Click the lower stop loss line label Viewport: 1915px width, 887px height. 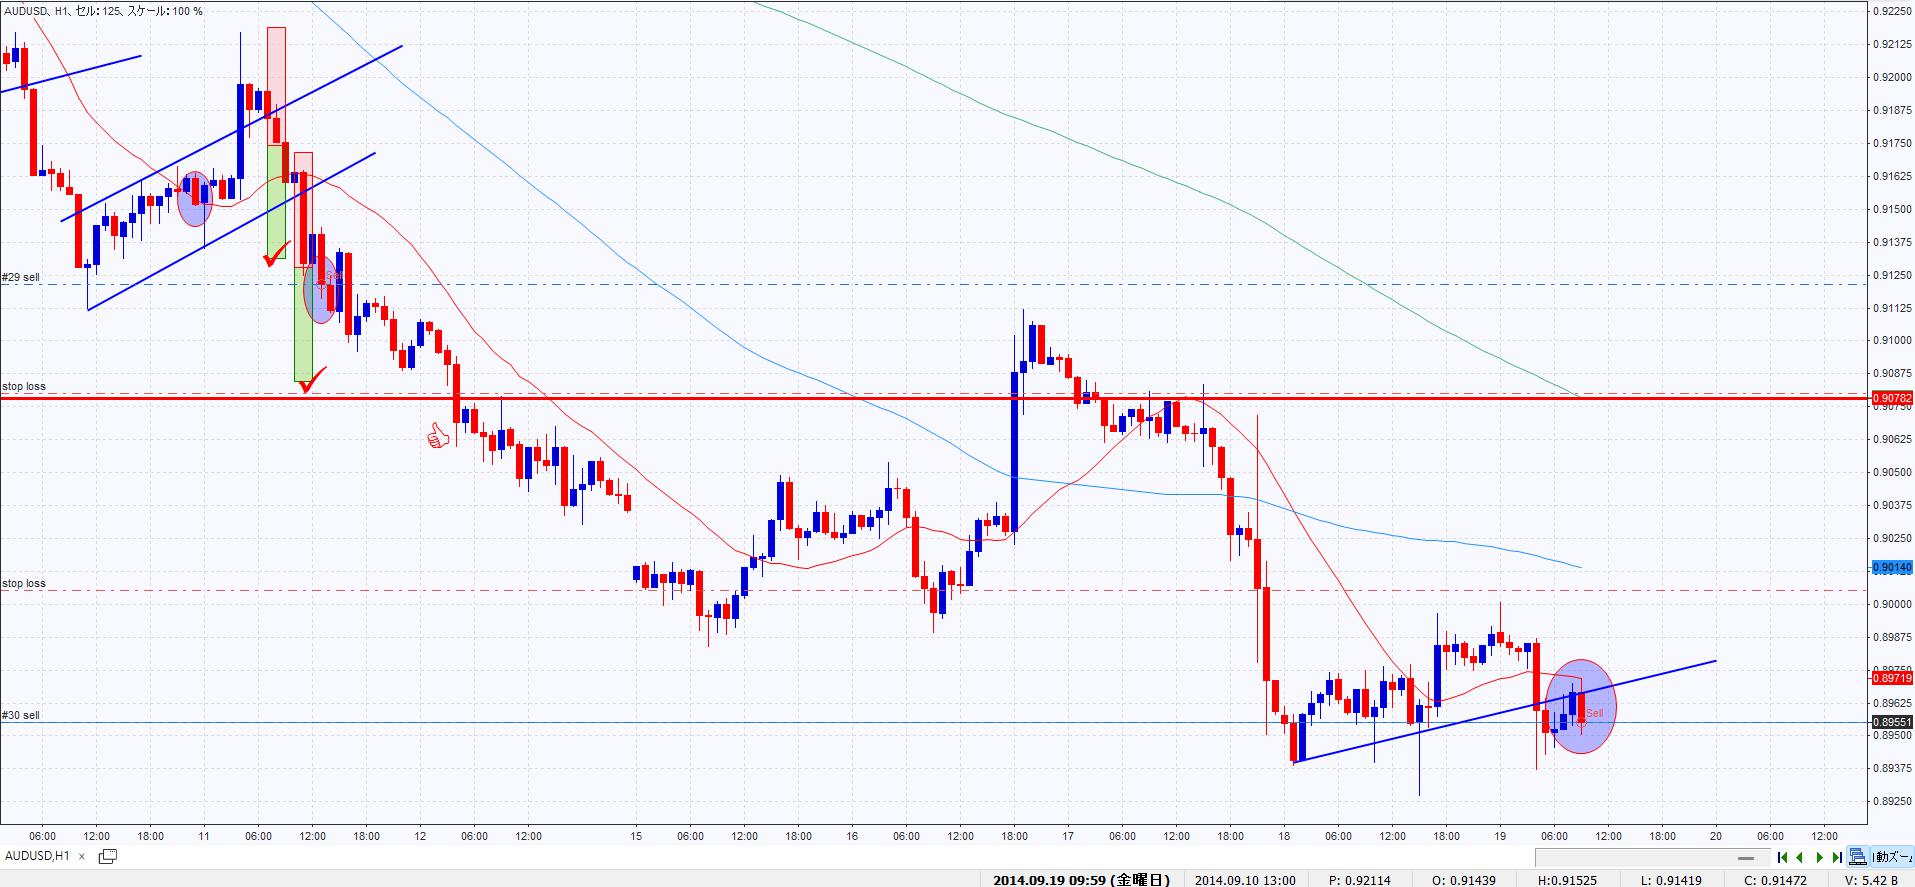click(x=24, y=583)
